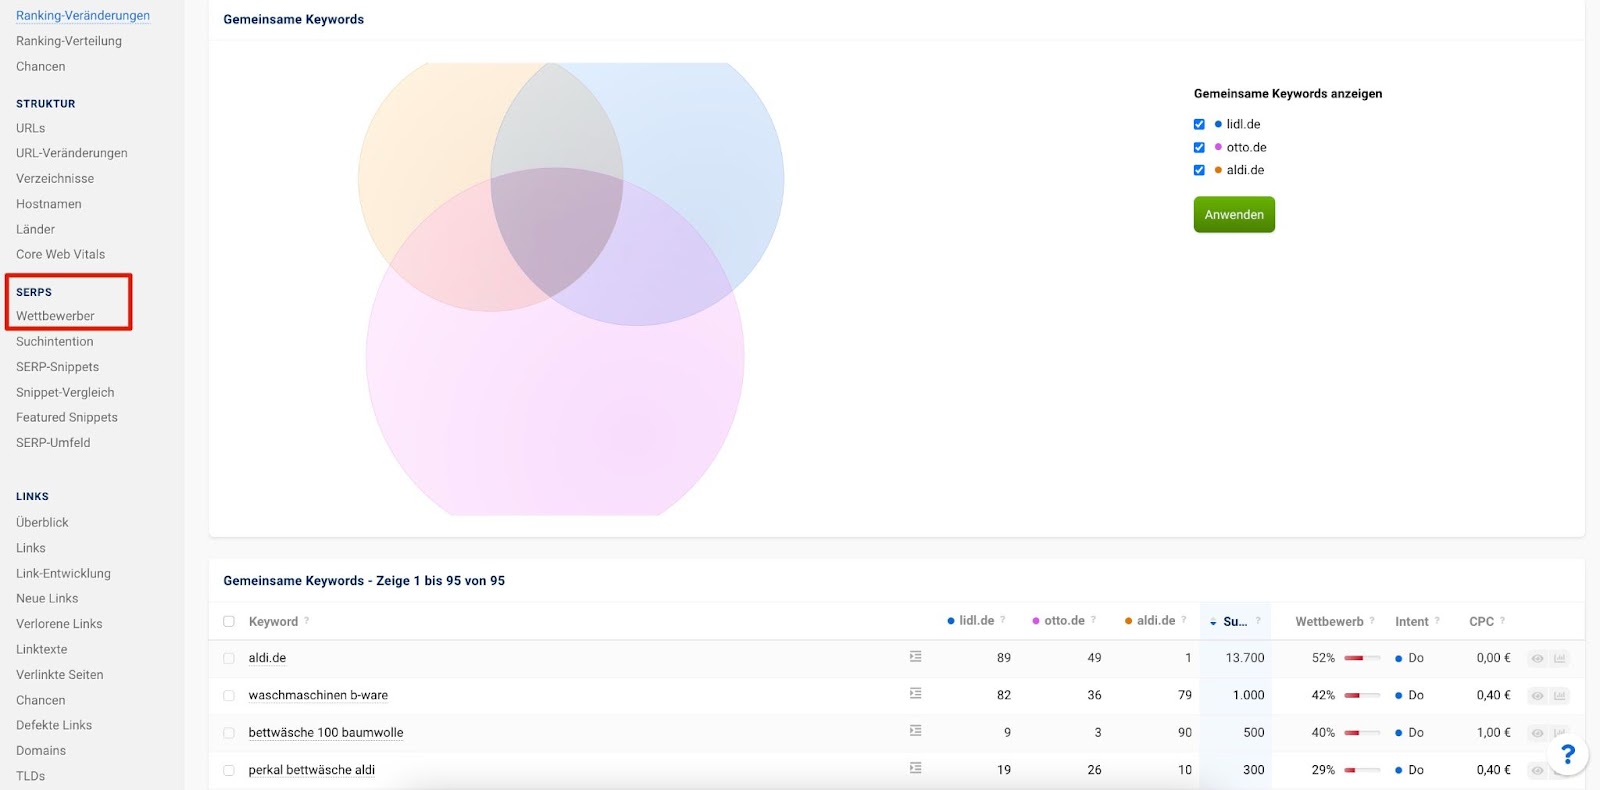
Task: Sort by Keyword column header
Action: click(x=273, y=621)
